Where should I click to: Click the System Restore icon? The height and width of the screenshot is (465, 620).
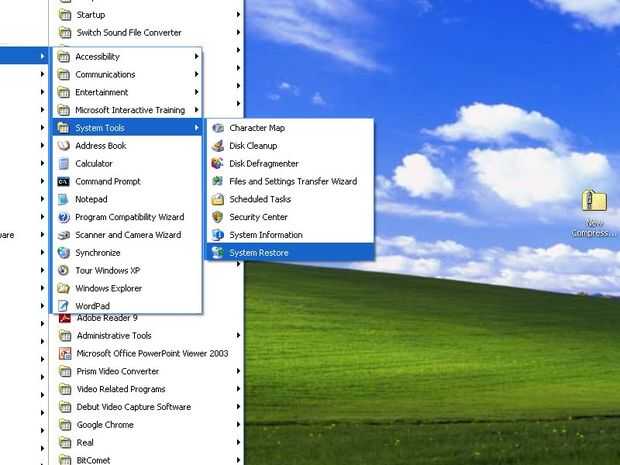tap(217, 253)
